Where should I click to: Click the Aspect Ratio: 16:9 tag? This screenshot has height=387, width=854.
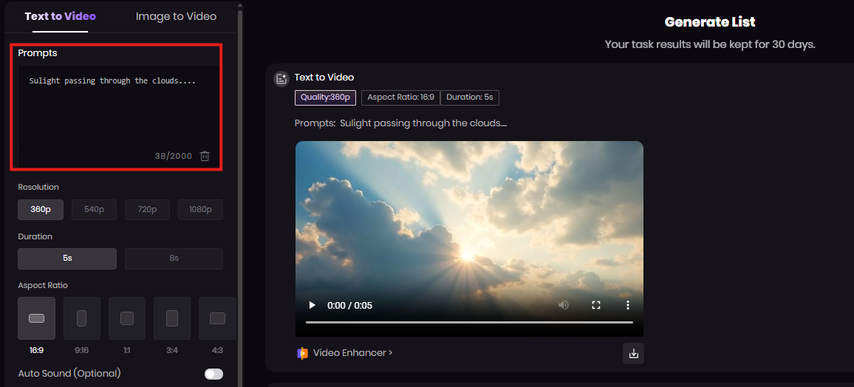400,97
